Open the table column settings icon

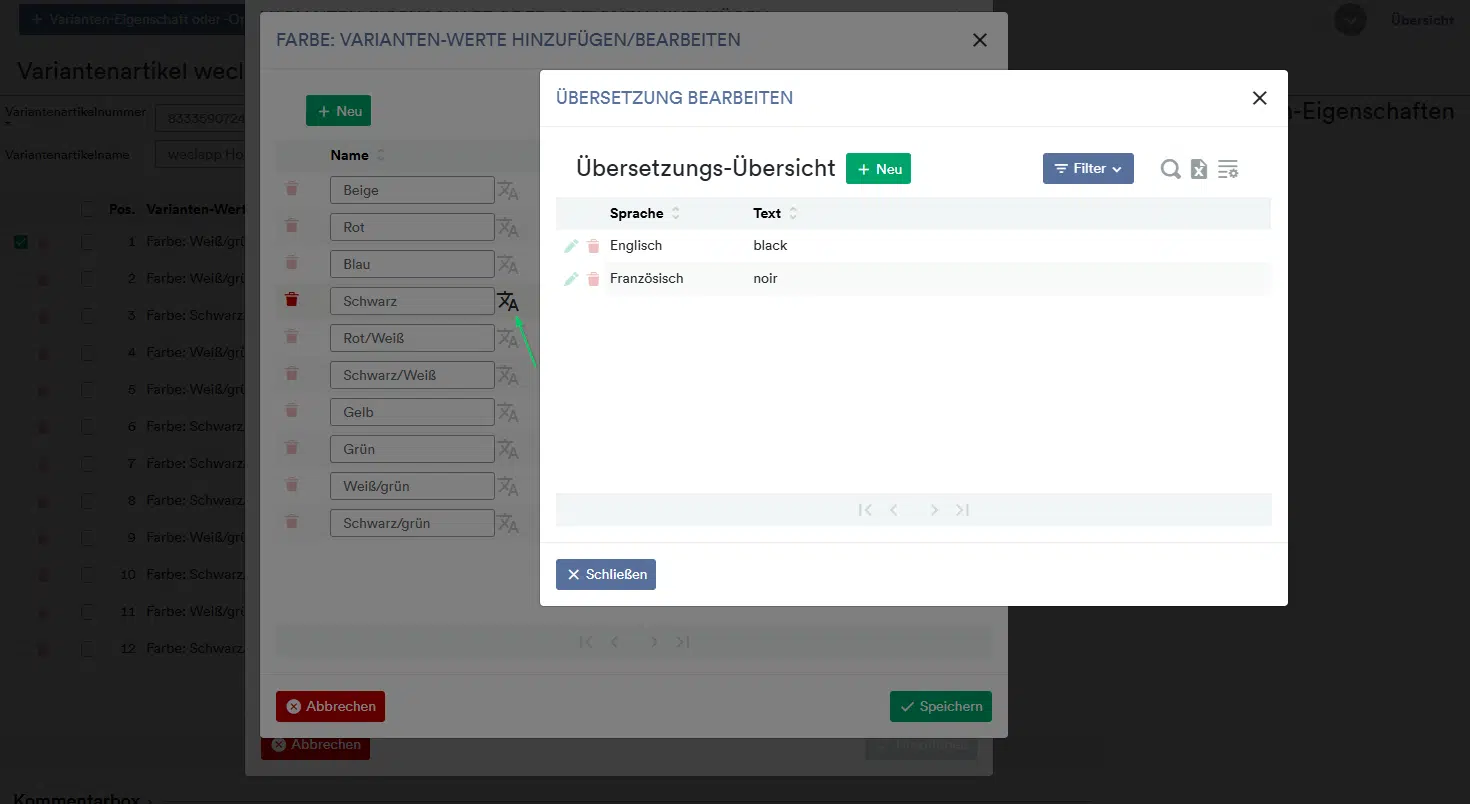pyautogui.click(x=1228, y=170)
